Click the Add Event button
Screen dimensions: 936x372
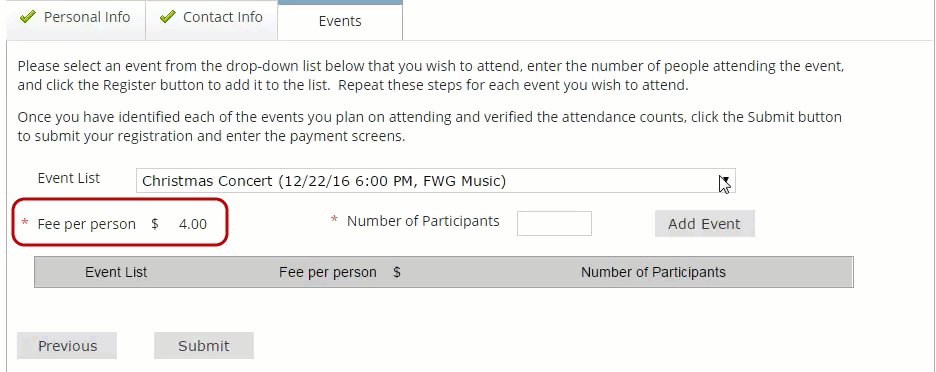[704, 224]
